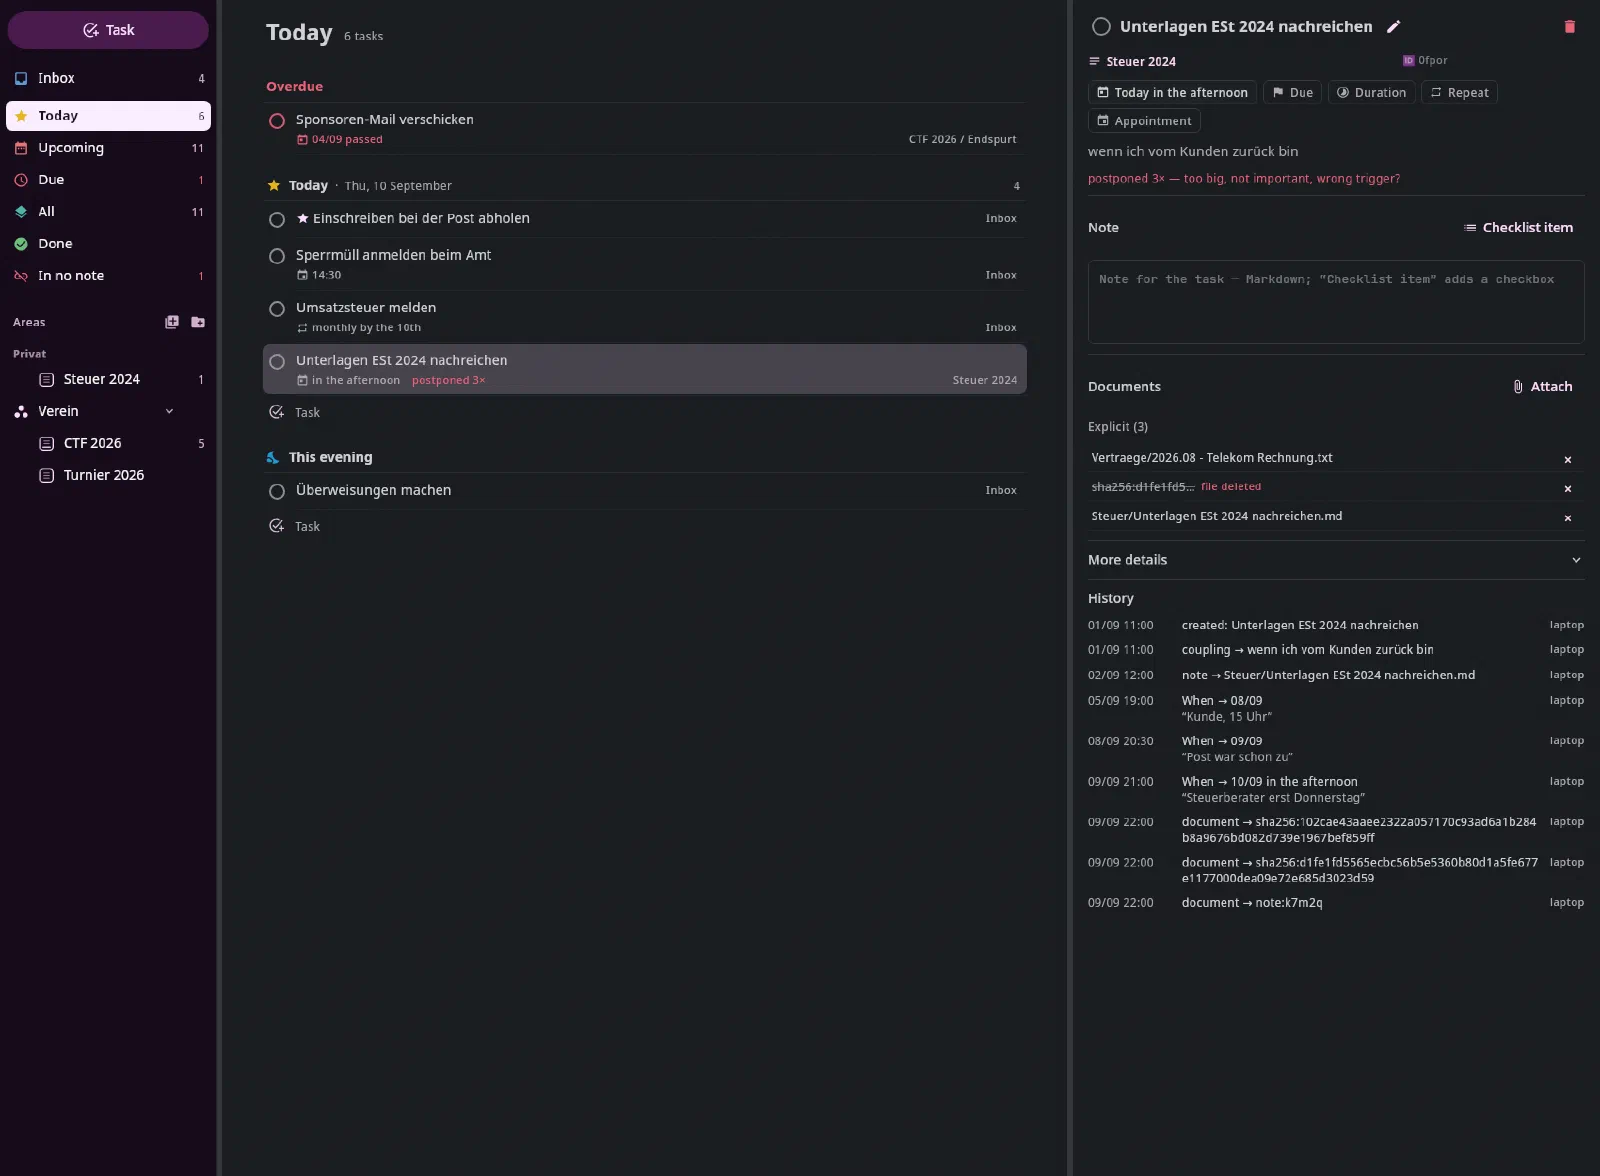This screenshot has width=1600, height=1176.
Task: Remove Telekom Rechnung.txt document with its x
Action: (1567, 460)
